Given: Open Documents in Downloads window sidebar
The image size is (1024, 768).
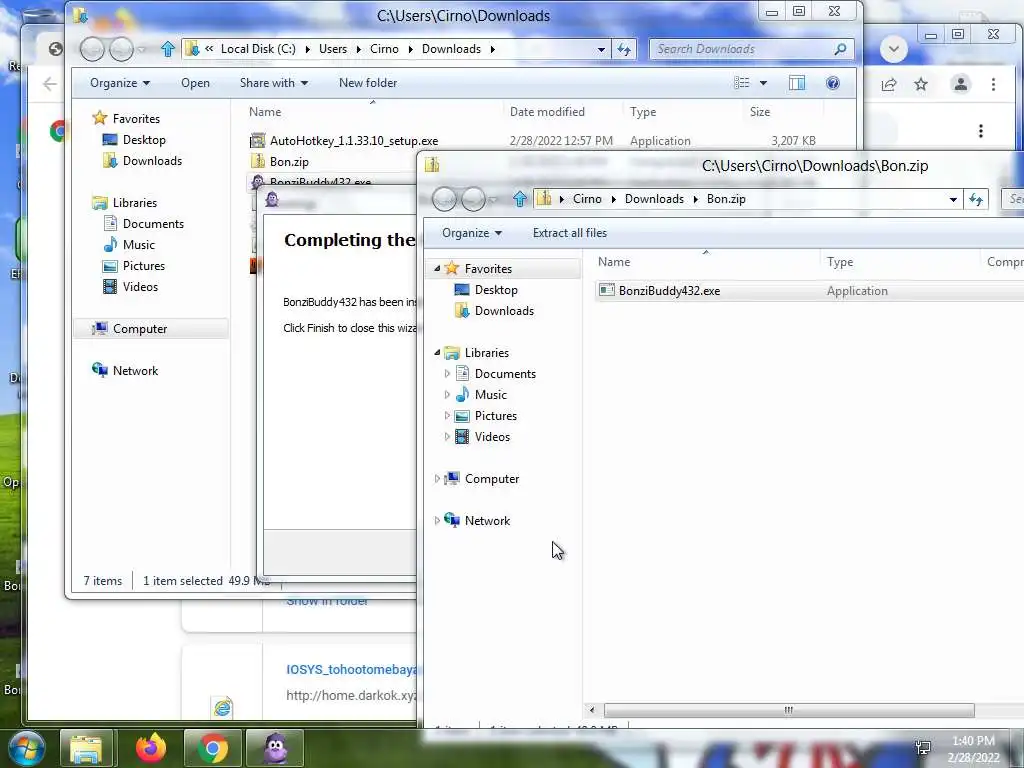Looking at the screenshot, I should tap(153, 223).
